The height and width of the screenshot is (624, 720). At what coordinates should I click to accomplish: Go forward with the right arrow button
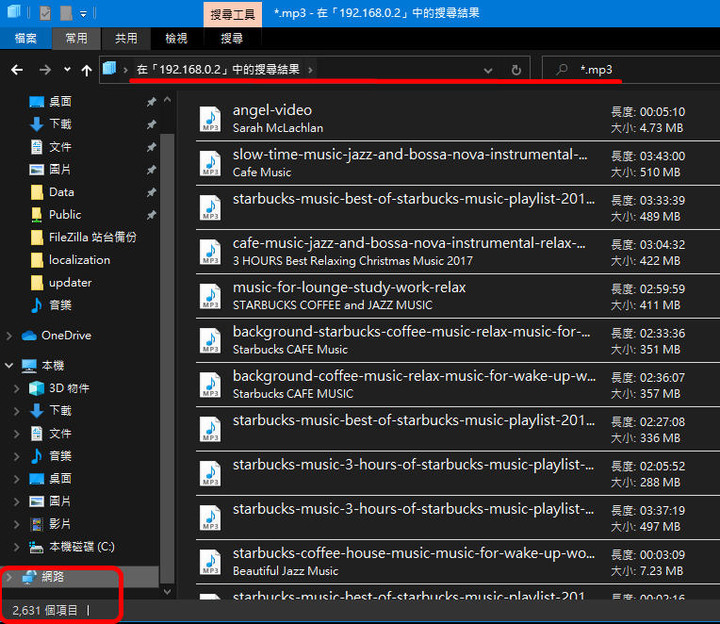pyautogui.click(x=45, y=70)
